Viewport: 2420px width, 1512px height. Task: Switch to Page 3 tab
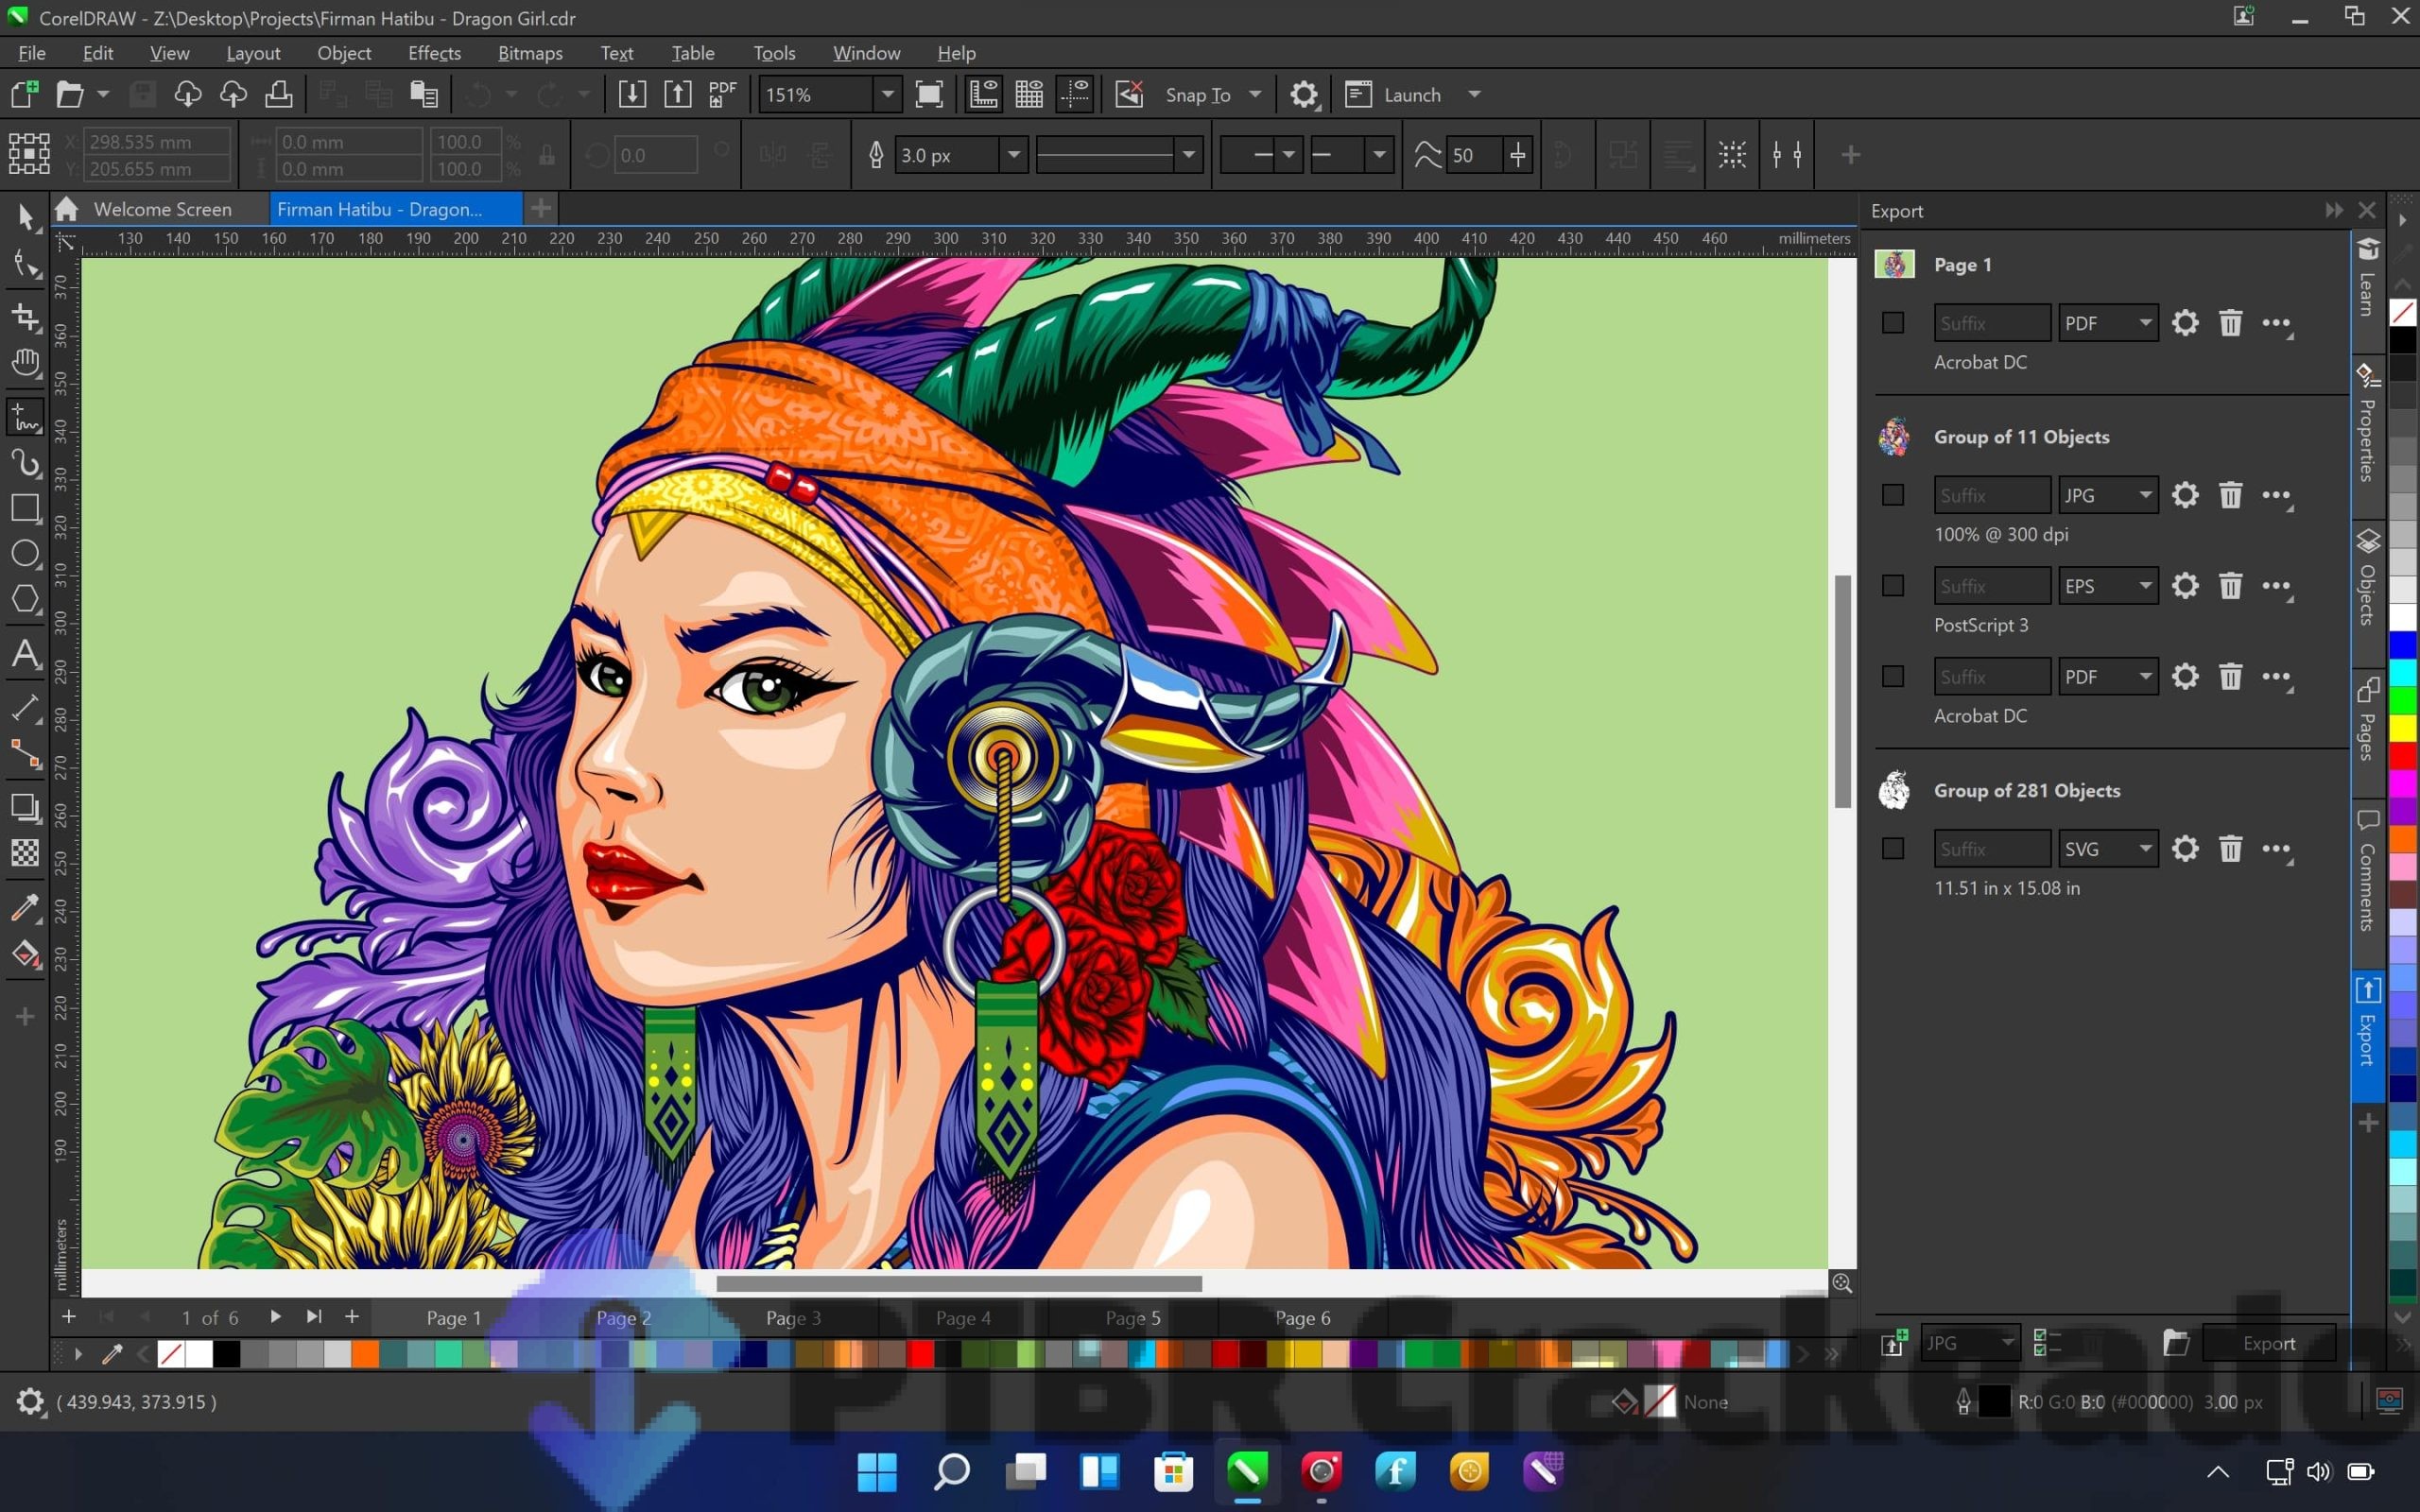pos(791,1317)
